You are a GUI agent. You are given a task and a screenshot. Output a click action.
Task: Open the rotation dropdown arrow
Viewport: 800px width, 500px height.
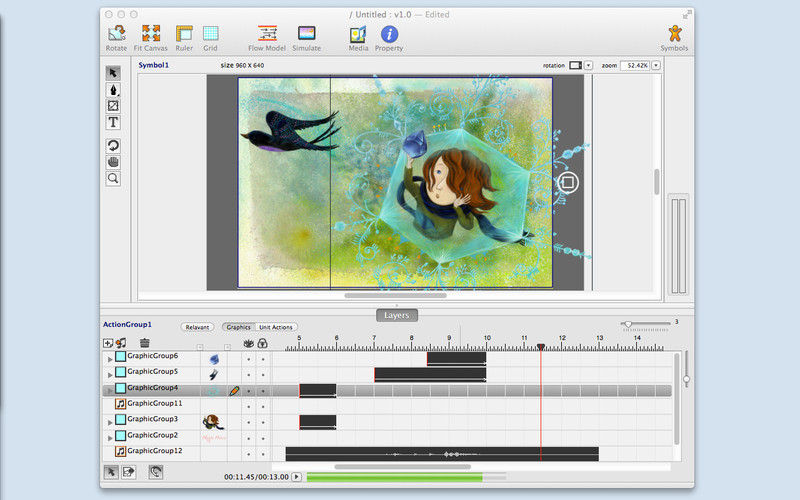[588, 65]
